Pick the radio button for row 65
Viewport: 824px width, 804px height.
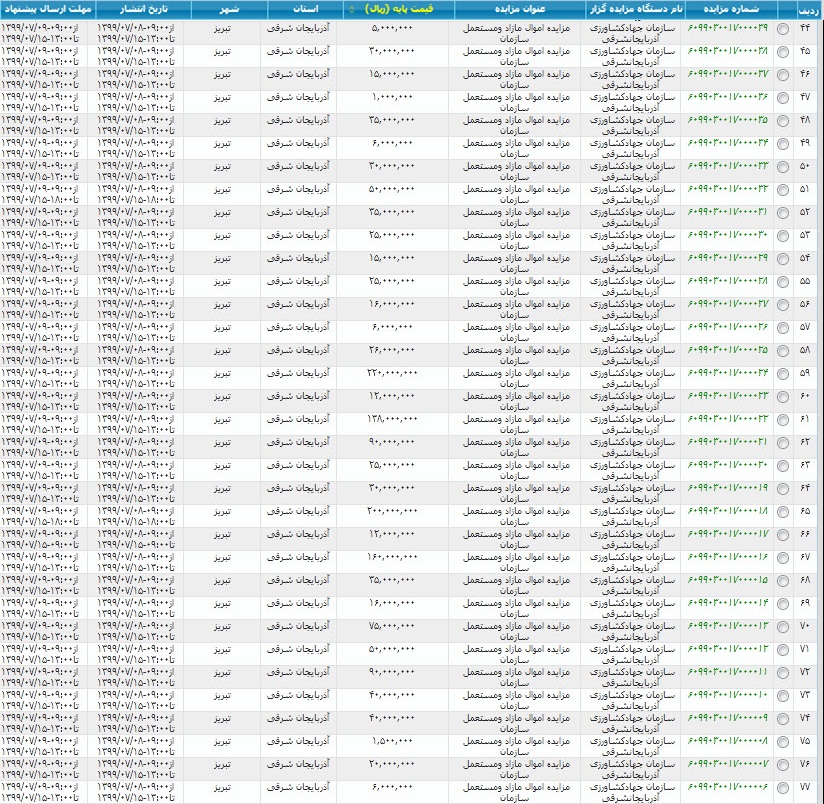(x=782, y=511)
